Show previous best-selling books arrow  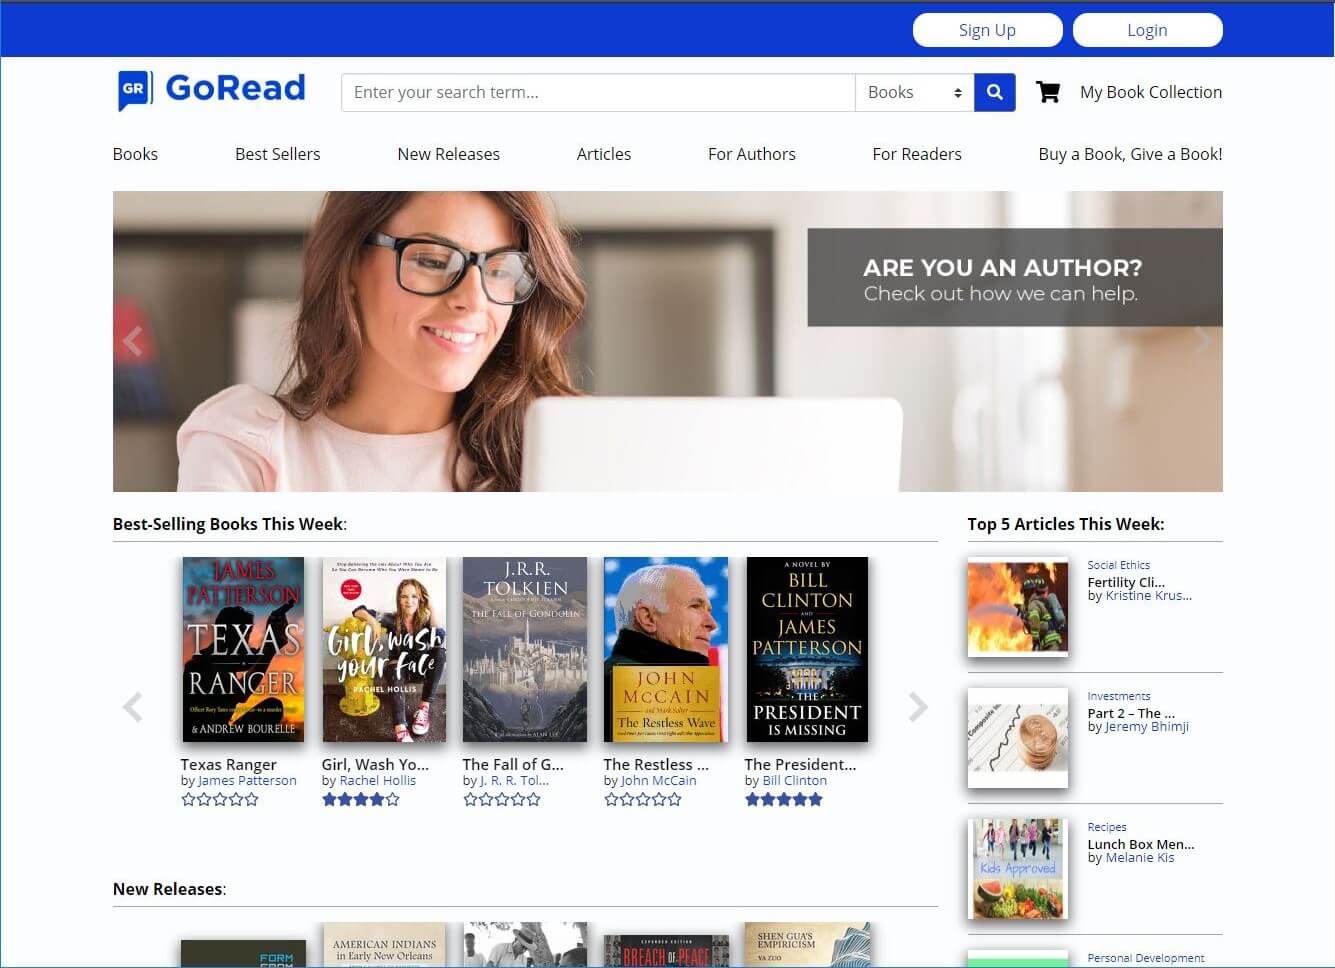tap(132, 707)
